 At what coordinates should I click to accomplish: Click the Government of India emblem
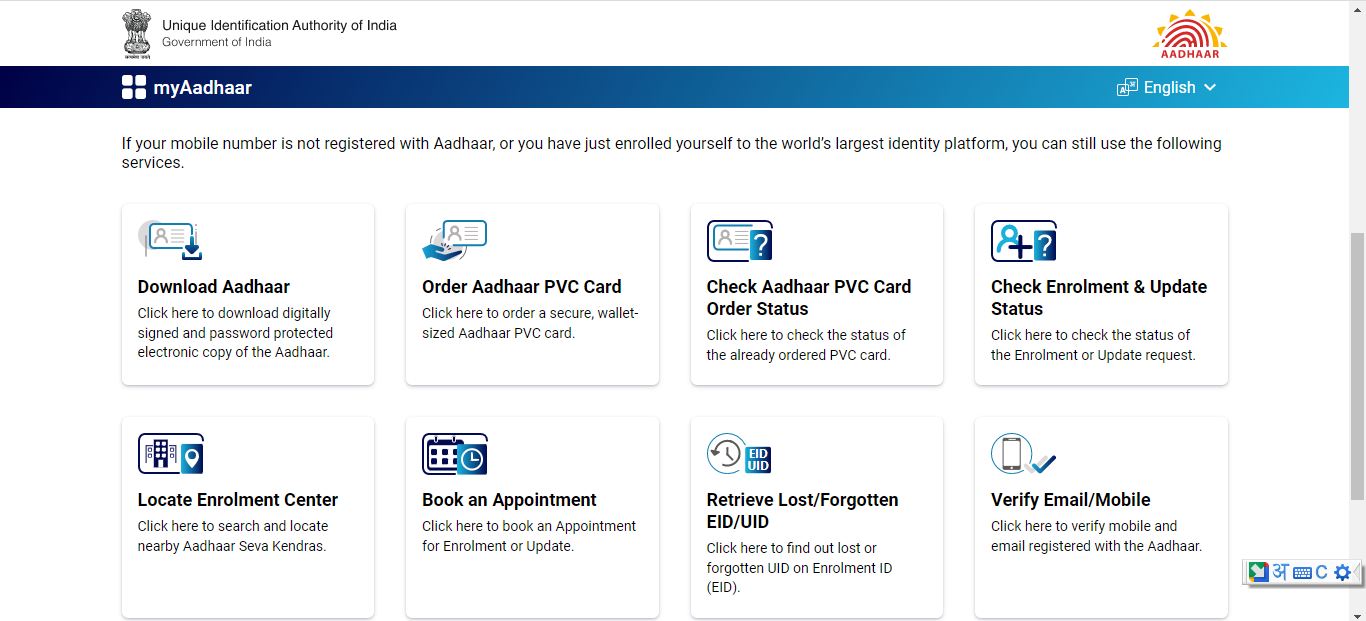coord(137,33)
